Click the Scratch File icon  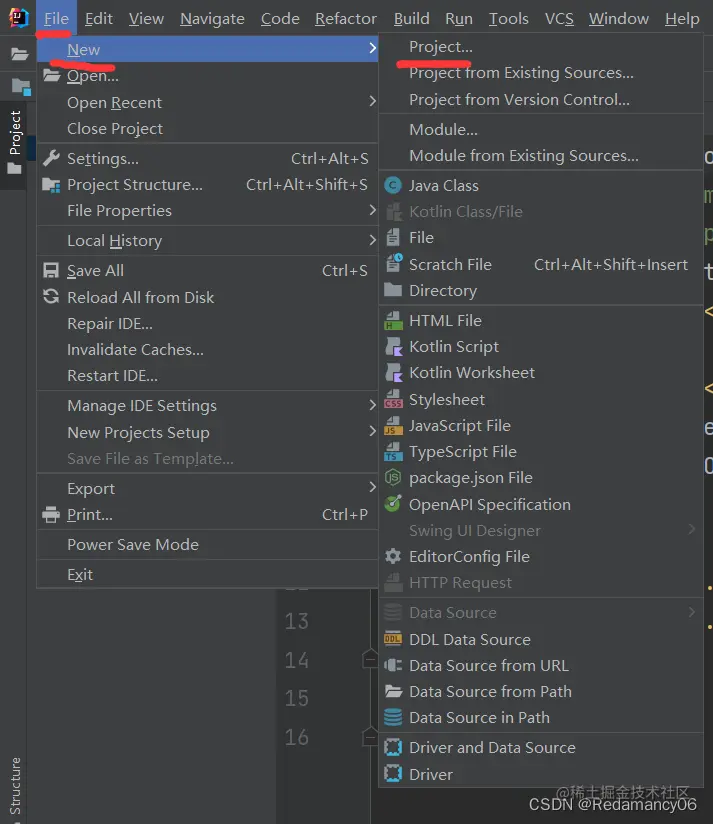(394, 263)
